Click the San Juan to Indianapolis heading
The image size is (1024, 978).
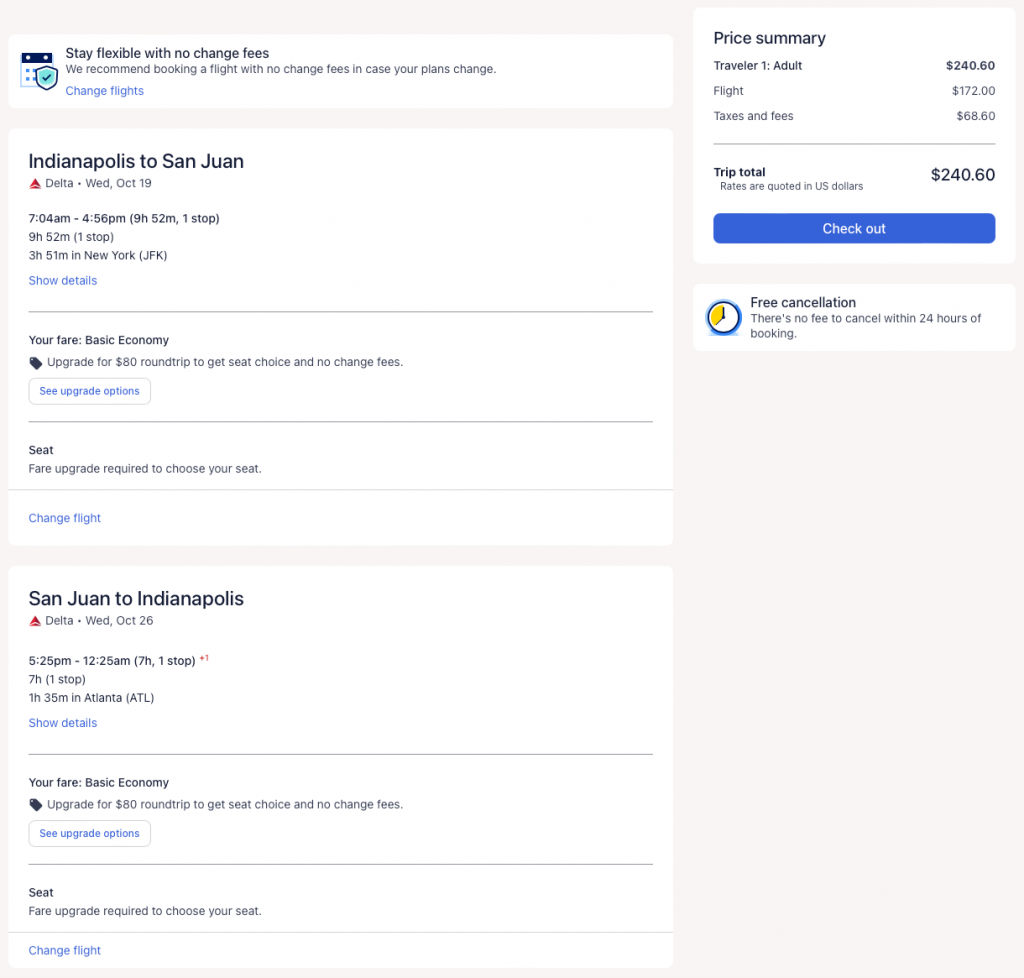click(136, 599)
